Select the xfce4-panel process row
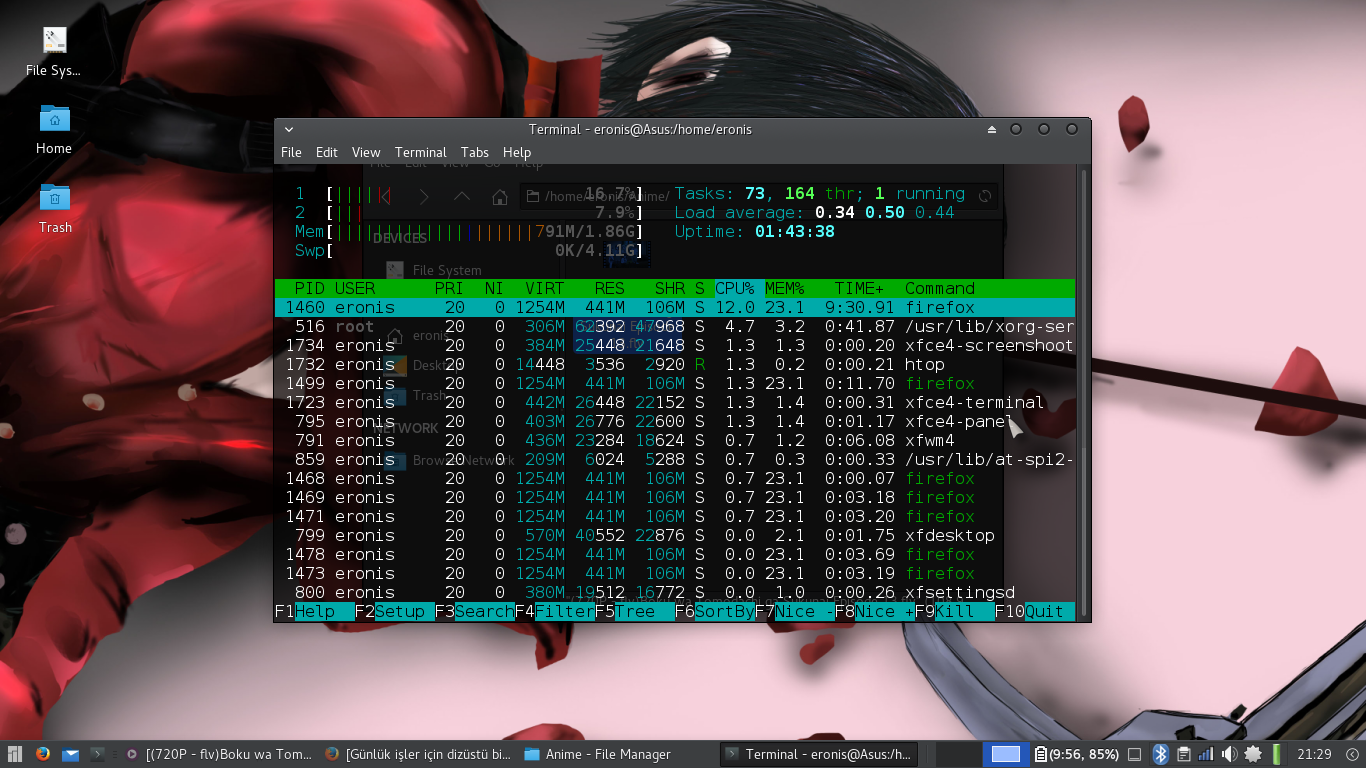Image resolution: width=1366 pixels, height=768 pixels. [x=675, y=421]
